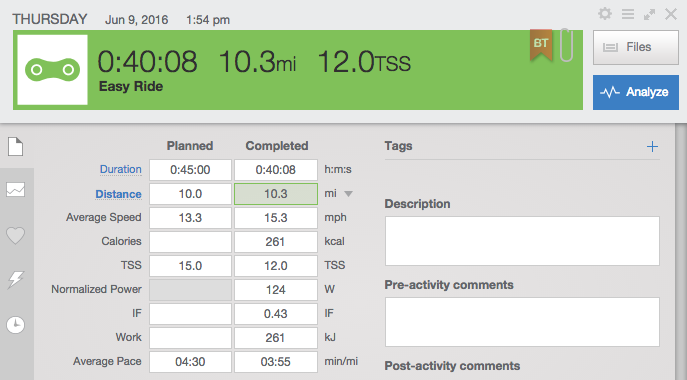Expand workout view with arrows icon
The image size is (687, 380).
pyautogui.click(x=649, y=14)
